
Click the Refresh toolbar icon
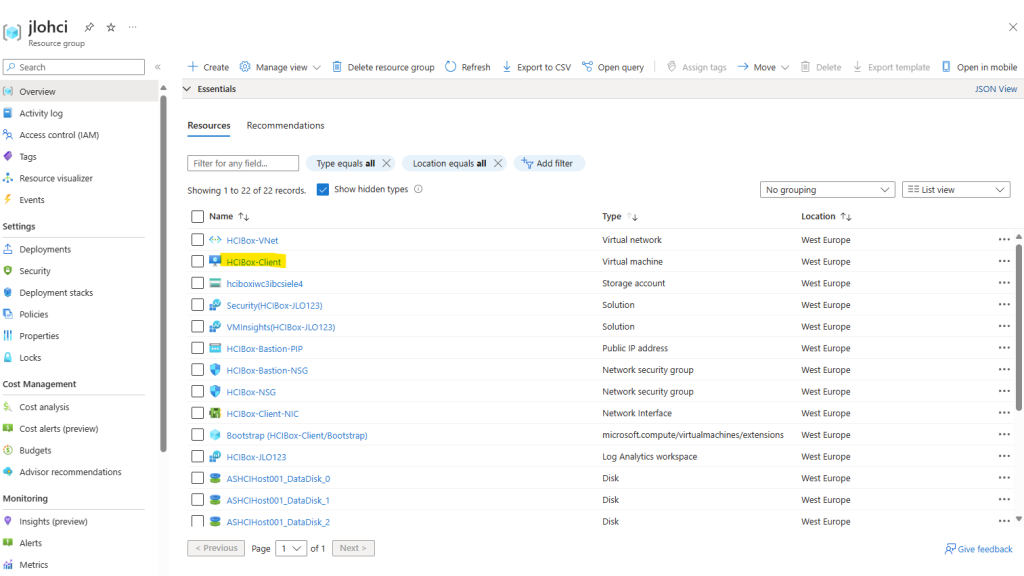coord(451,67)
